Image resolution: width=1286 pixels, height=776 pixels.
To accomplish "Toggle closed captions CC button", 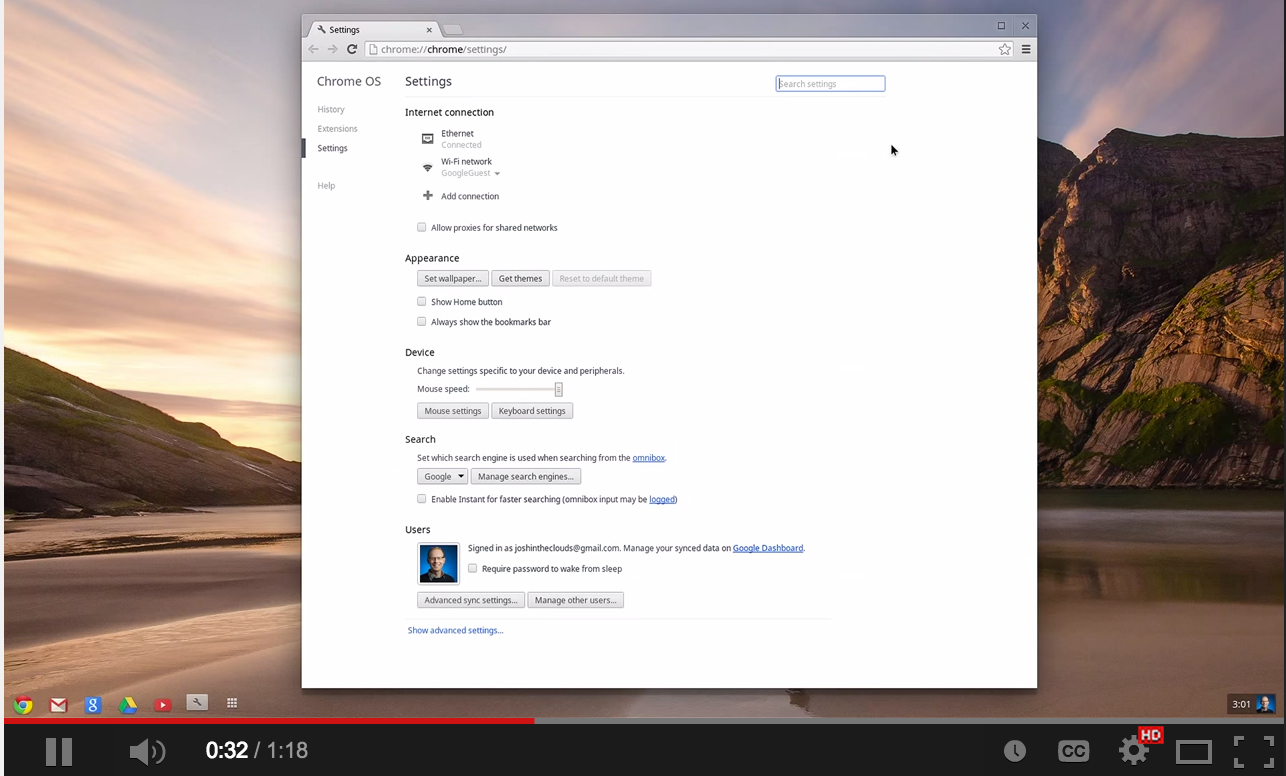I will tap(1073, 751).
